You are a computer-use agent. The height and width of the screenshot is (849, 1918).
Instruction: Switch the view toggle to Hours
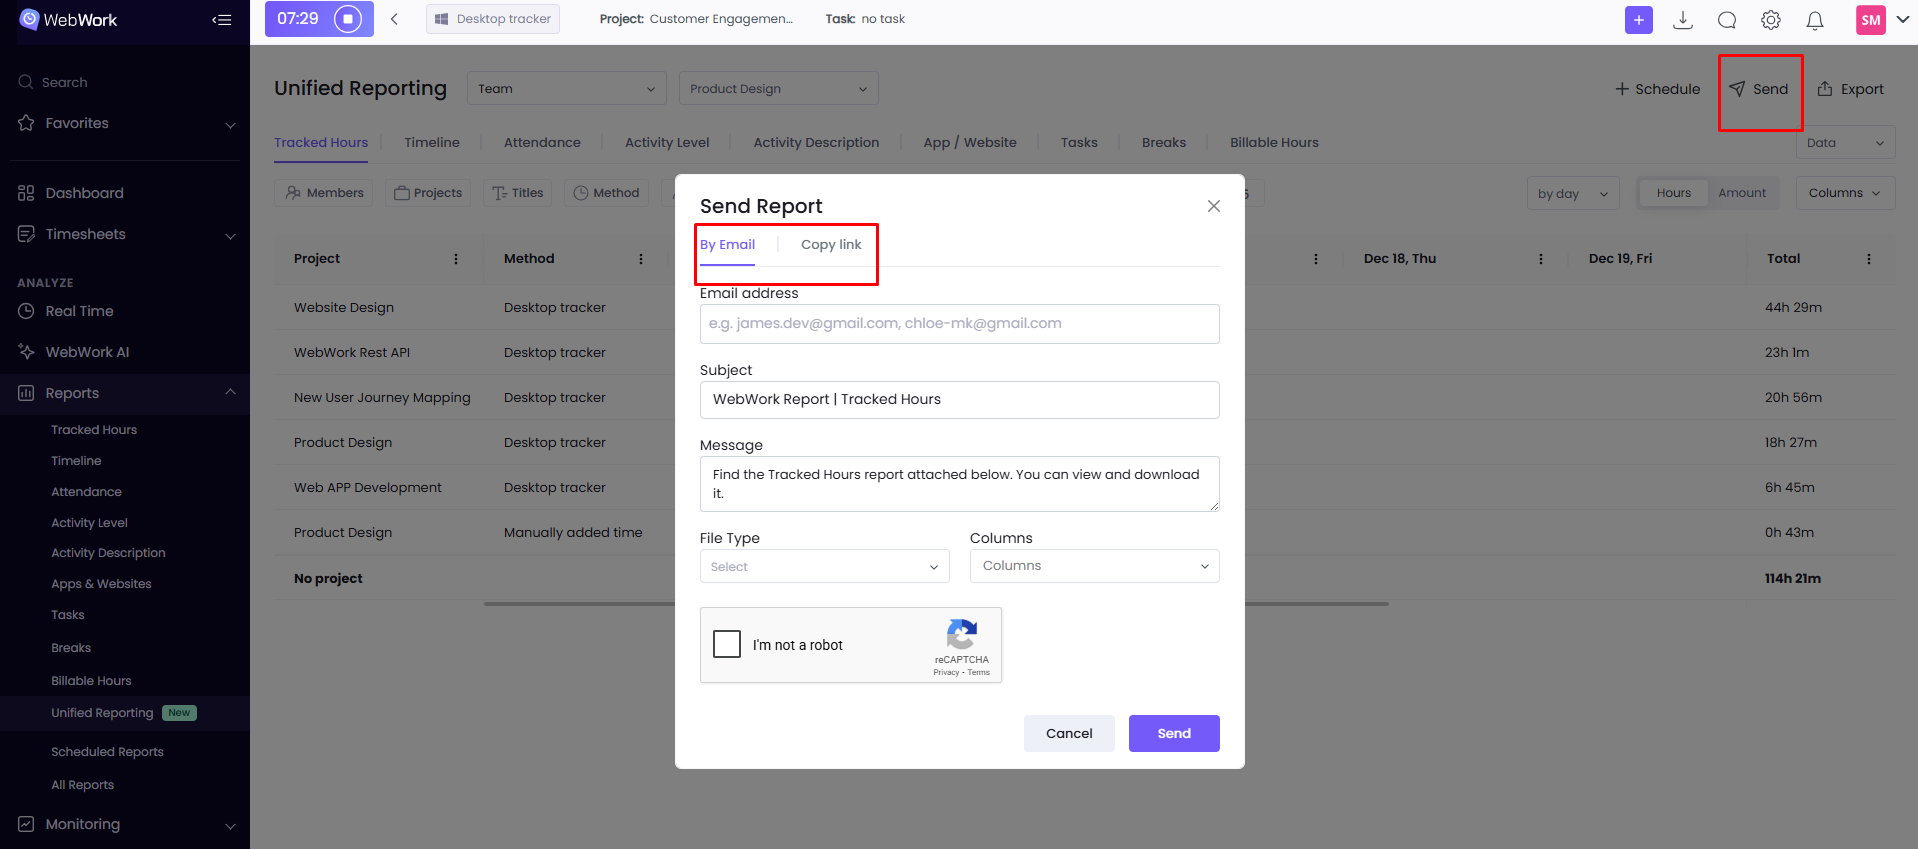click(1673, 193)
